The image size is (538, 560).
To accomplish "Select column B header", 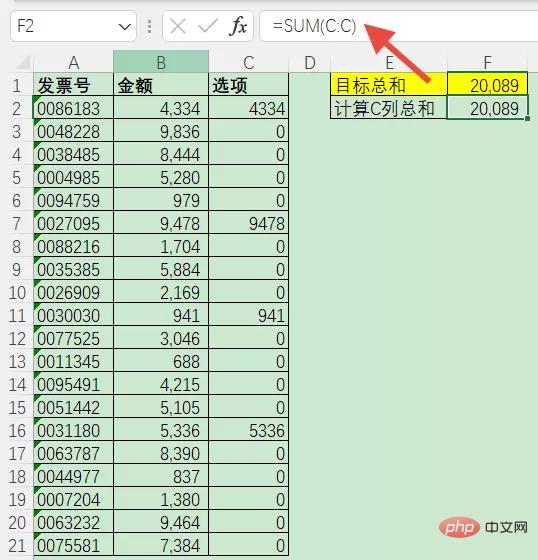I will coord(161,62).
